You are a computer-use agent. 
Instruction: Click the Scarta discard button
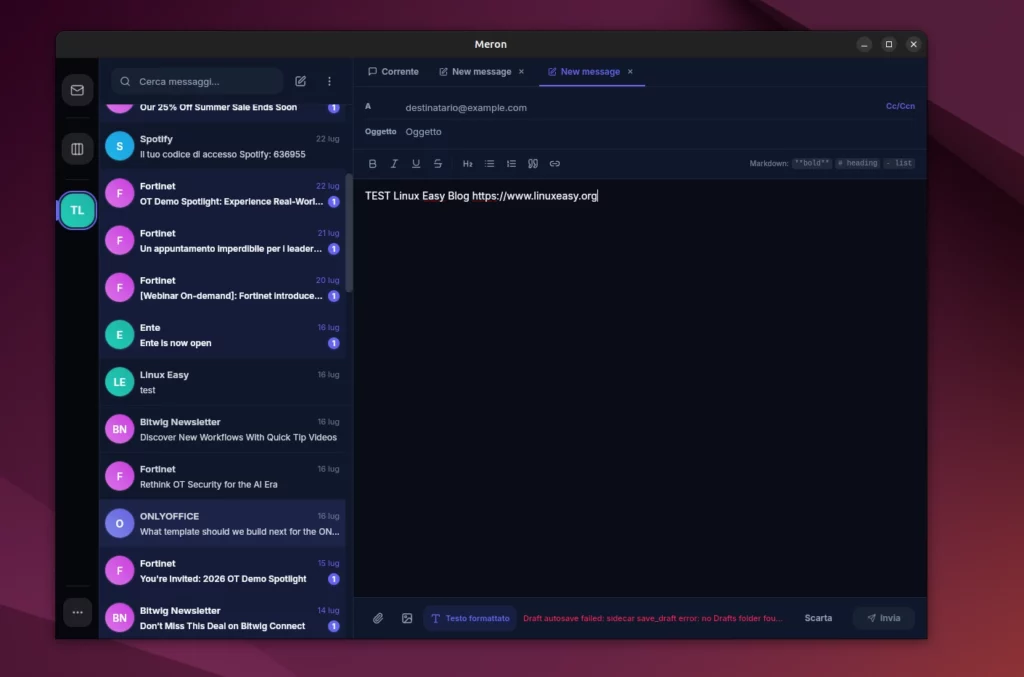coord(818,618)
